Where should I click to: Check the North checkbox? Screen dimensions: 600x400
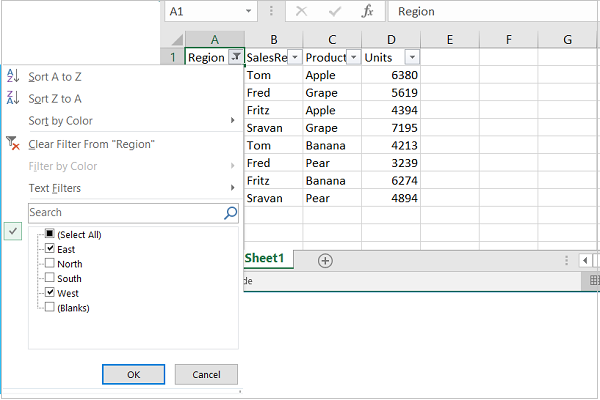pos(48,264)
